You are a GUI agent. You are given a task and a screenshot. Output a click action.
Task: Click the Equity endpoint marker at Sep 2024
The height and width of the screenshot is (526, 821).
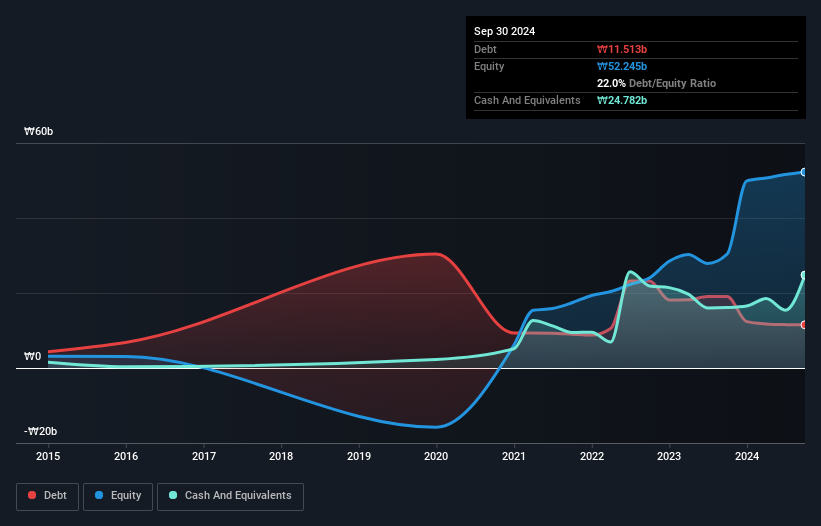tap(804, 172)
